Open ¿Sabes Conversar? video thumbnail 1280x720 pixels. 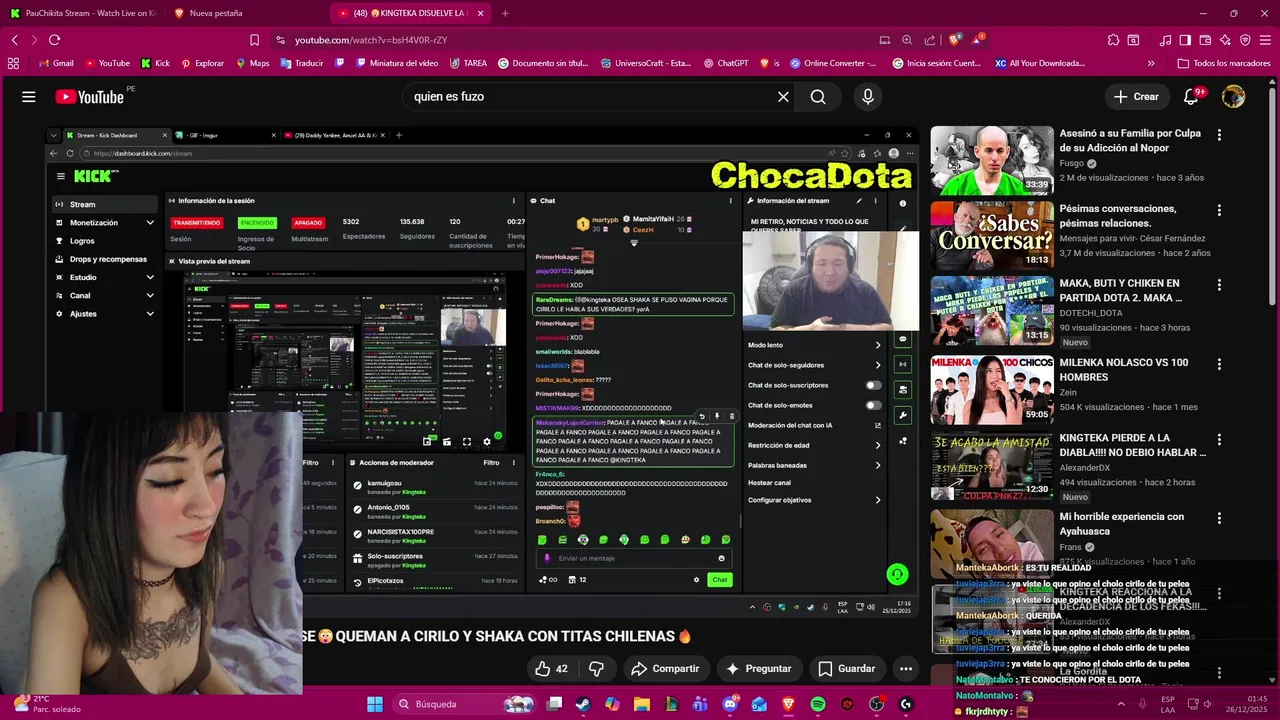tap(992, 236)
